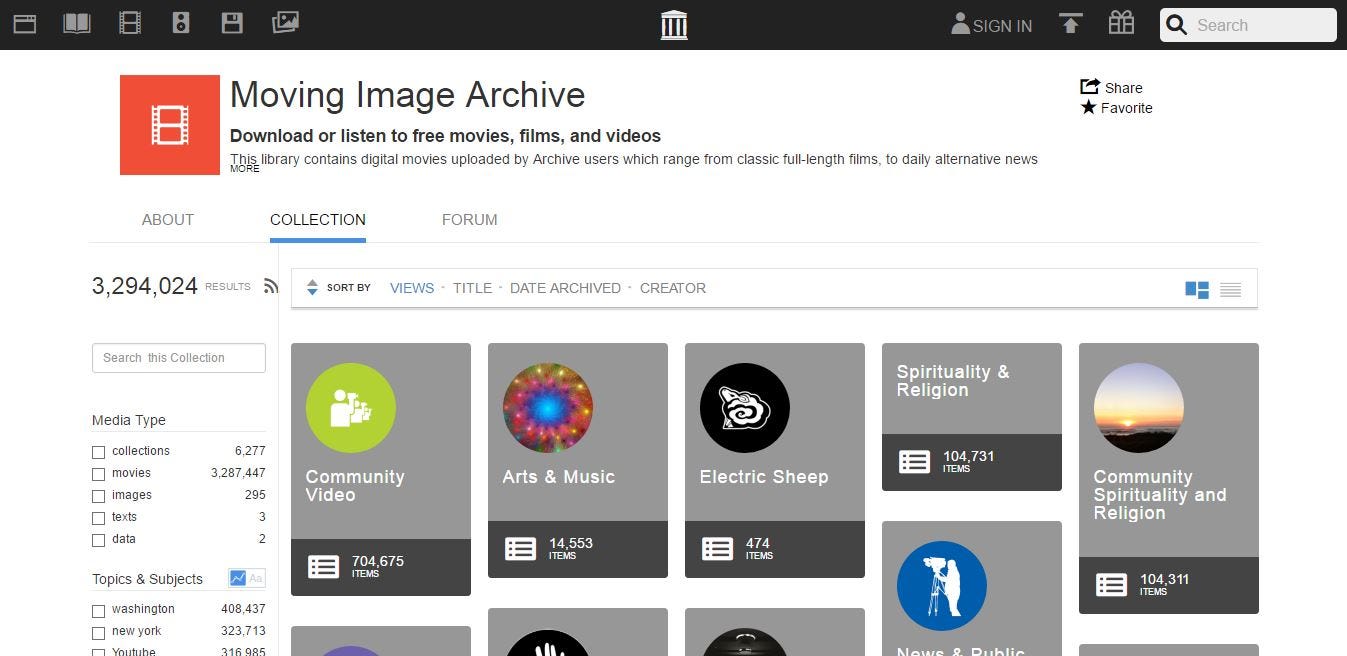Click the list icon on Community Video
The width and height of the screenshot is (1347, 656).
324,566
